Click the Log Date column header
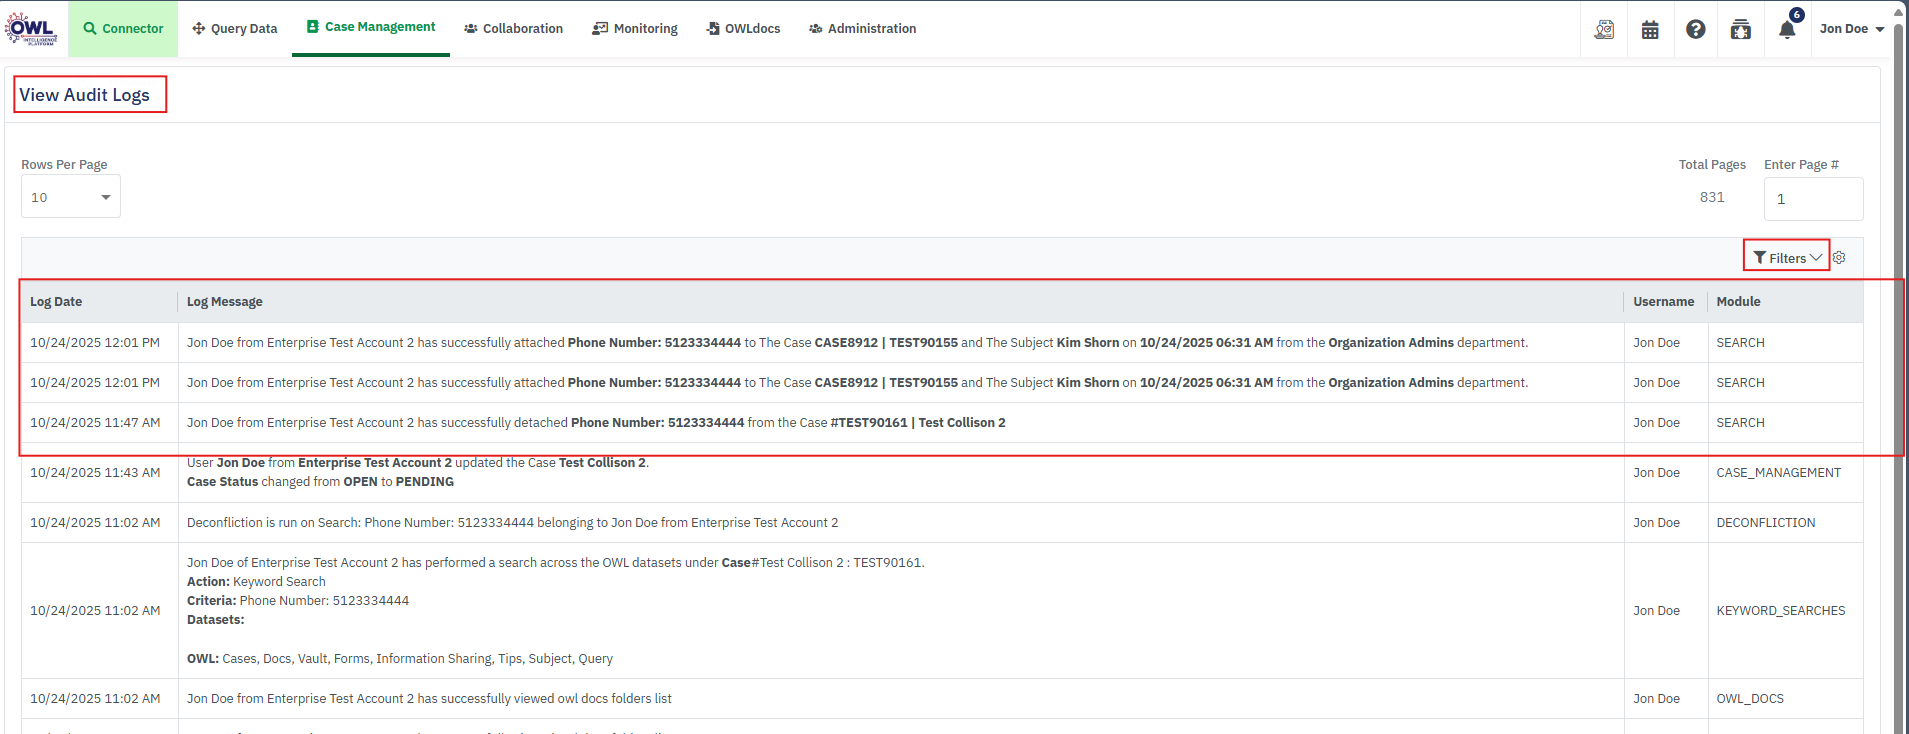The image size is (1909, 734). pos(56,302)
